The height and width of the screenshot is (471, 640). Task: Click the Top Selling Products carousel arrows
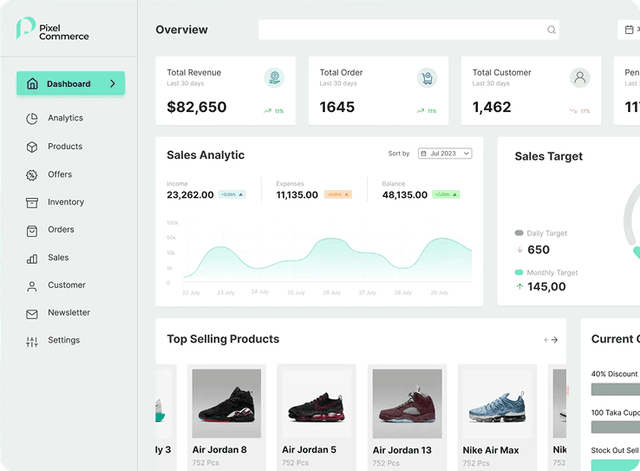point(551,340)
